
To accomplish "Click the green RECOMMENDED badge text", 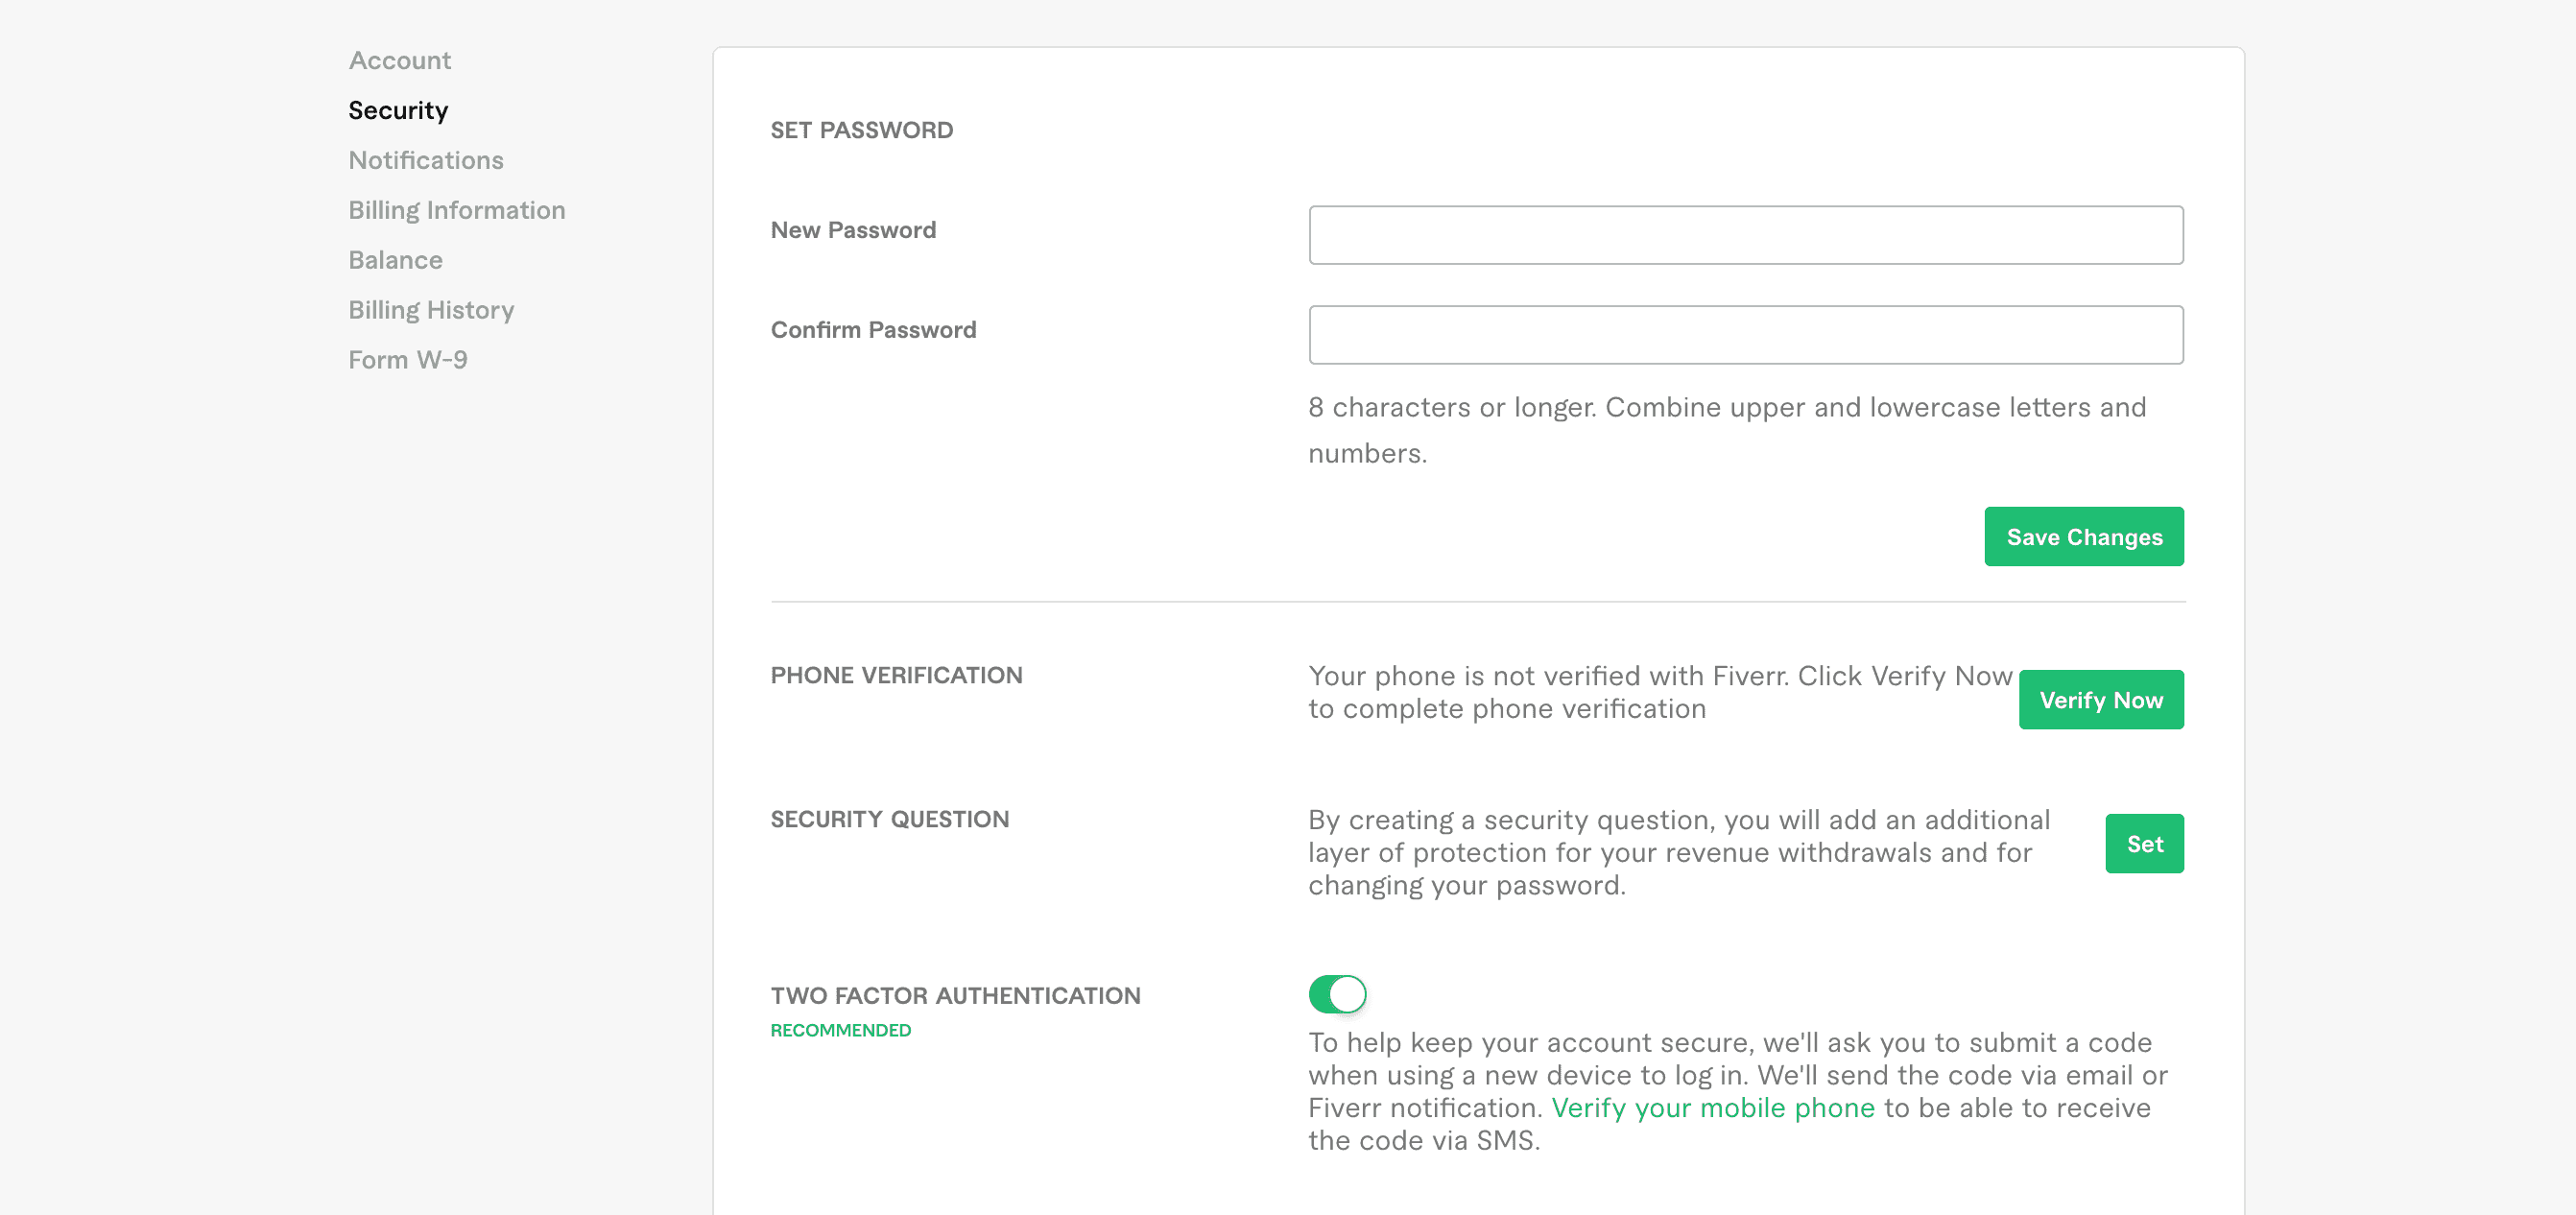I will 840,1030.
